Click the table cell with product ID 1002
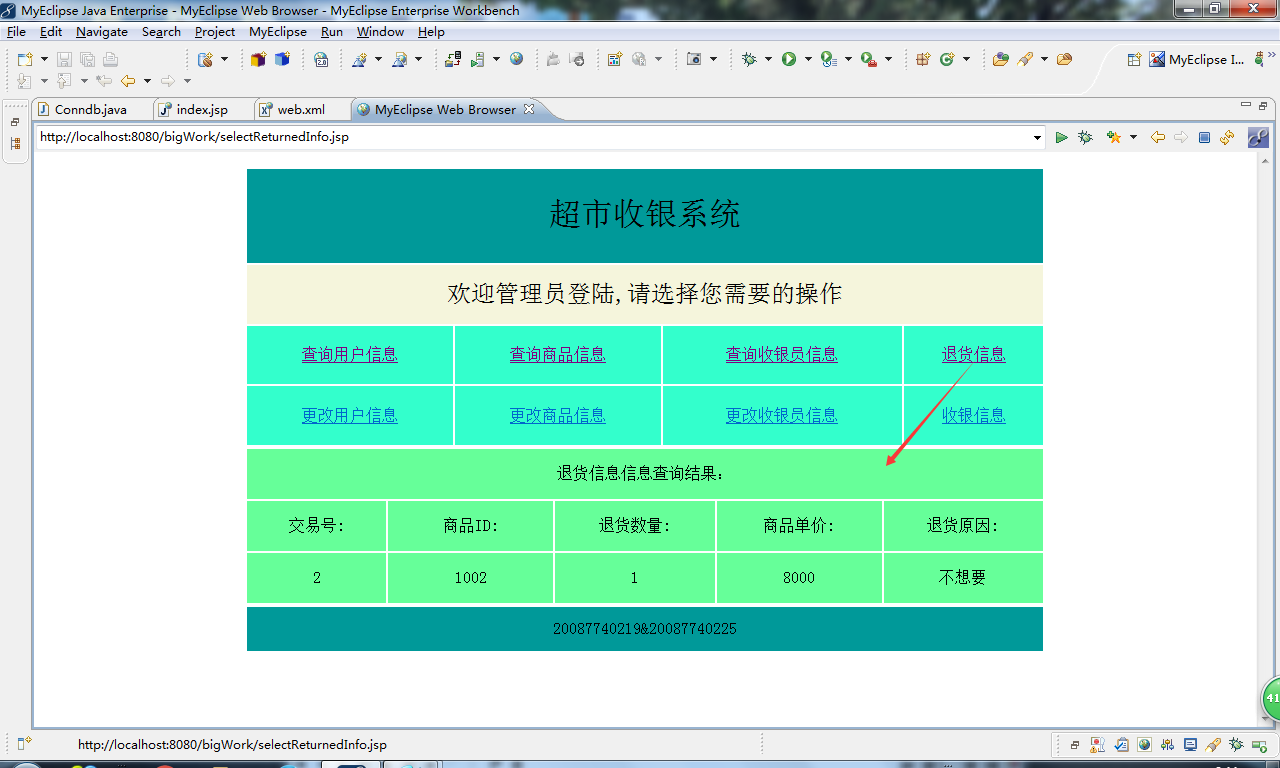The height and width of the screenshot is (768, 1280). click(471, 578)
